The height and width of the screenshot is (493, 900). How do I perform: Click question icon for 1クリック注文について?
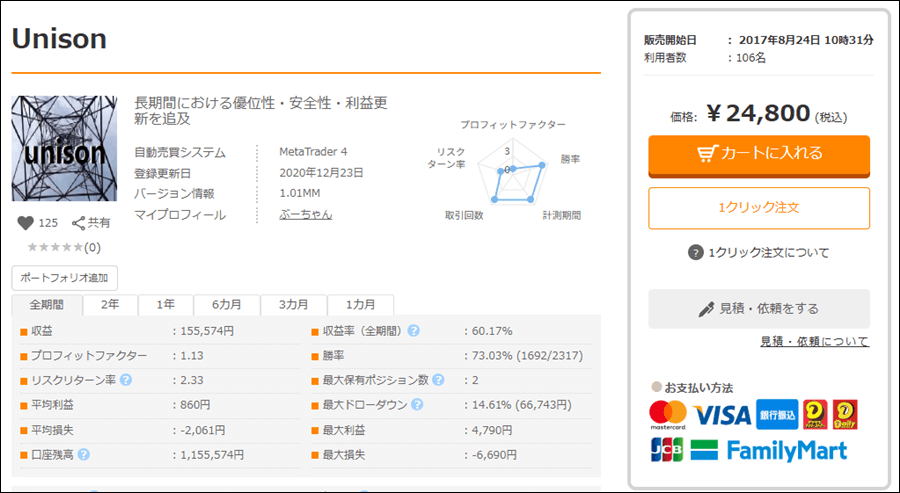tap(696, 253)
